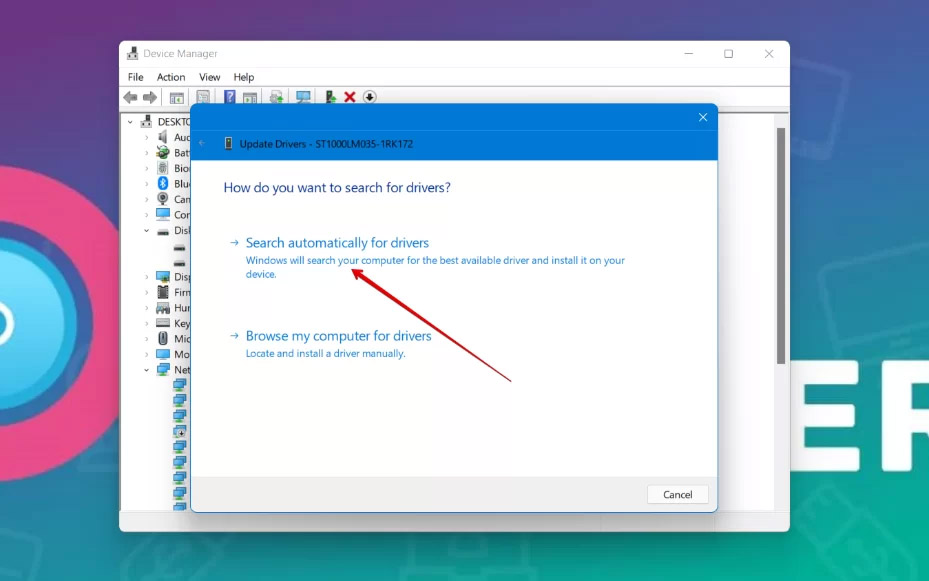The image size is (929, 581).
Task: Click the 'Locate and install a driver manually.' text
Action: 325,354
